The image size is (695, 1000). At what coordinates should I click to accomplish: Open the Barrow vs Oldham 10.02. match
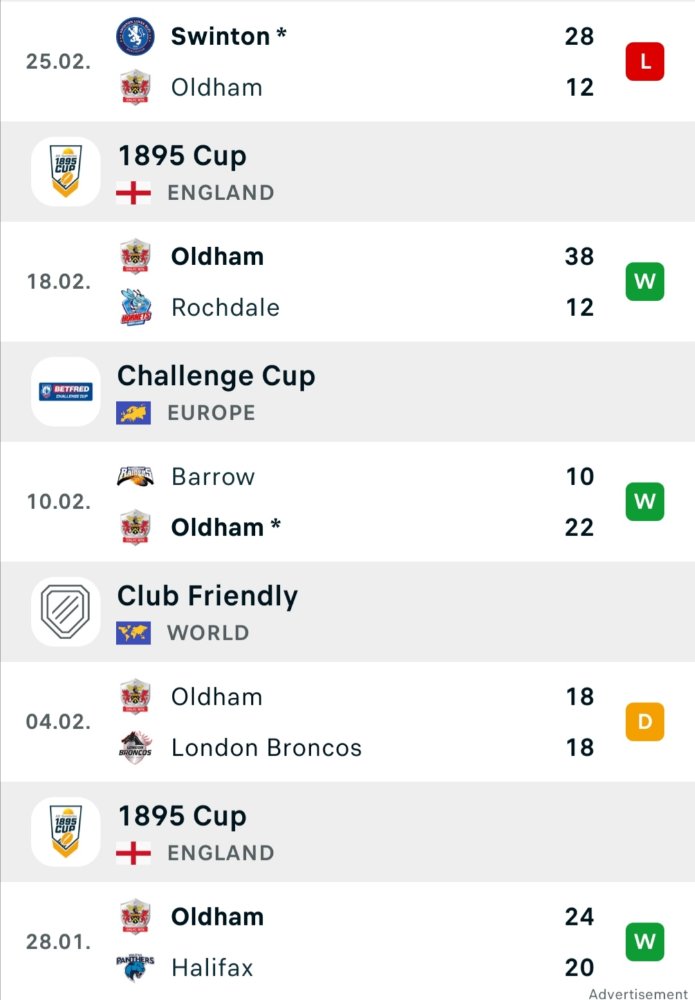348,501
